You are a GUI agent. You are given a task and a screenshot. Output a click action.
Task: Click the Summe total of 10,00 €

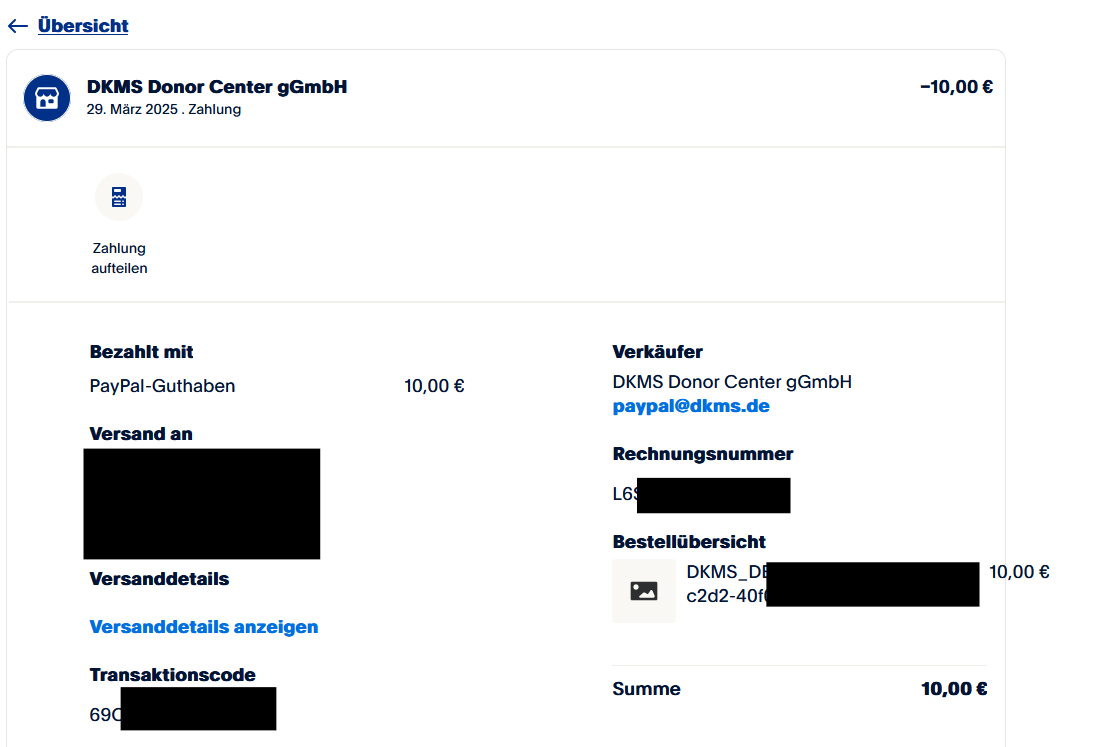[x=954, y=689]
